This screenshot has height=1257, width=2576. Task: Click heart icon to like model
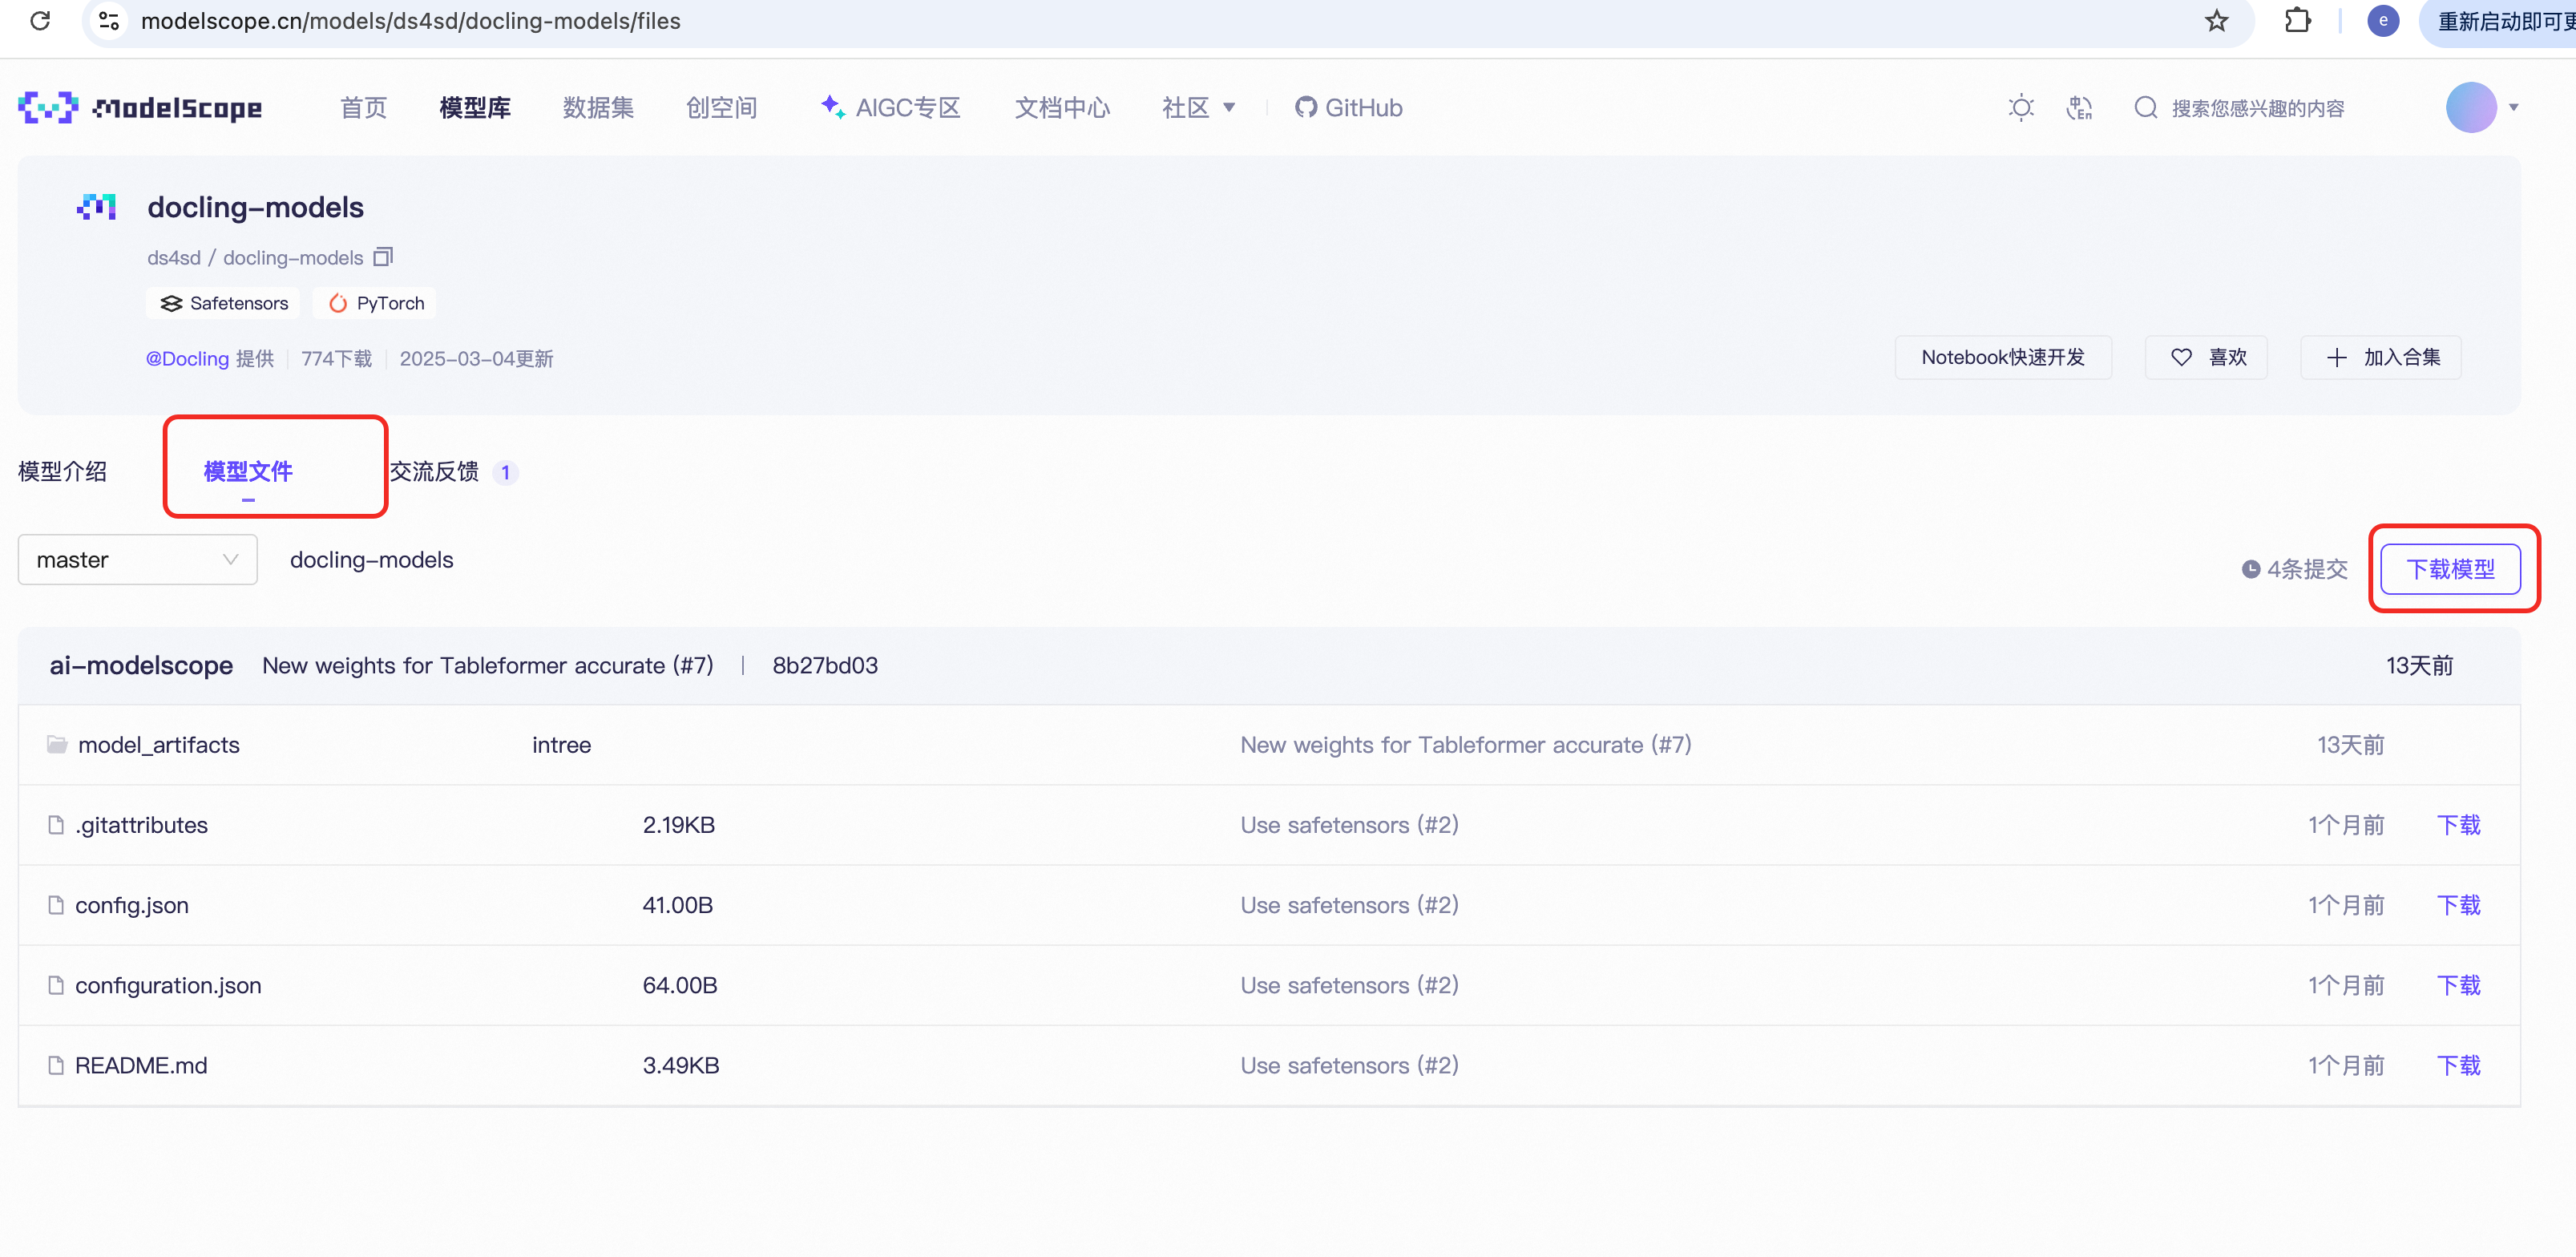2181,357
